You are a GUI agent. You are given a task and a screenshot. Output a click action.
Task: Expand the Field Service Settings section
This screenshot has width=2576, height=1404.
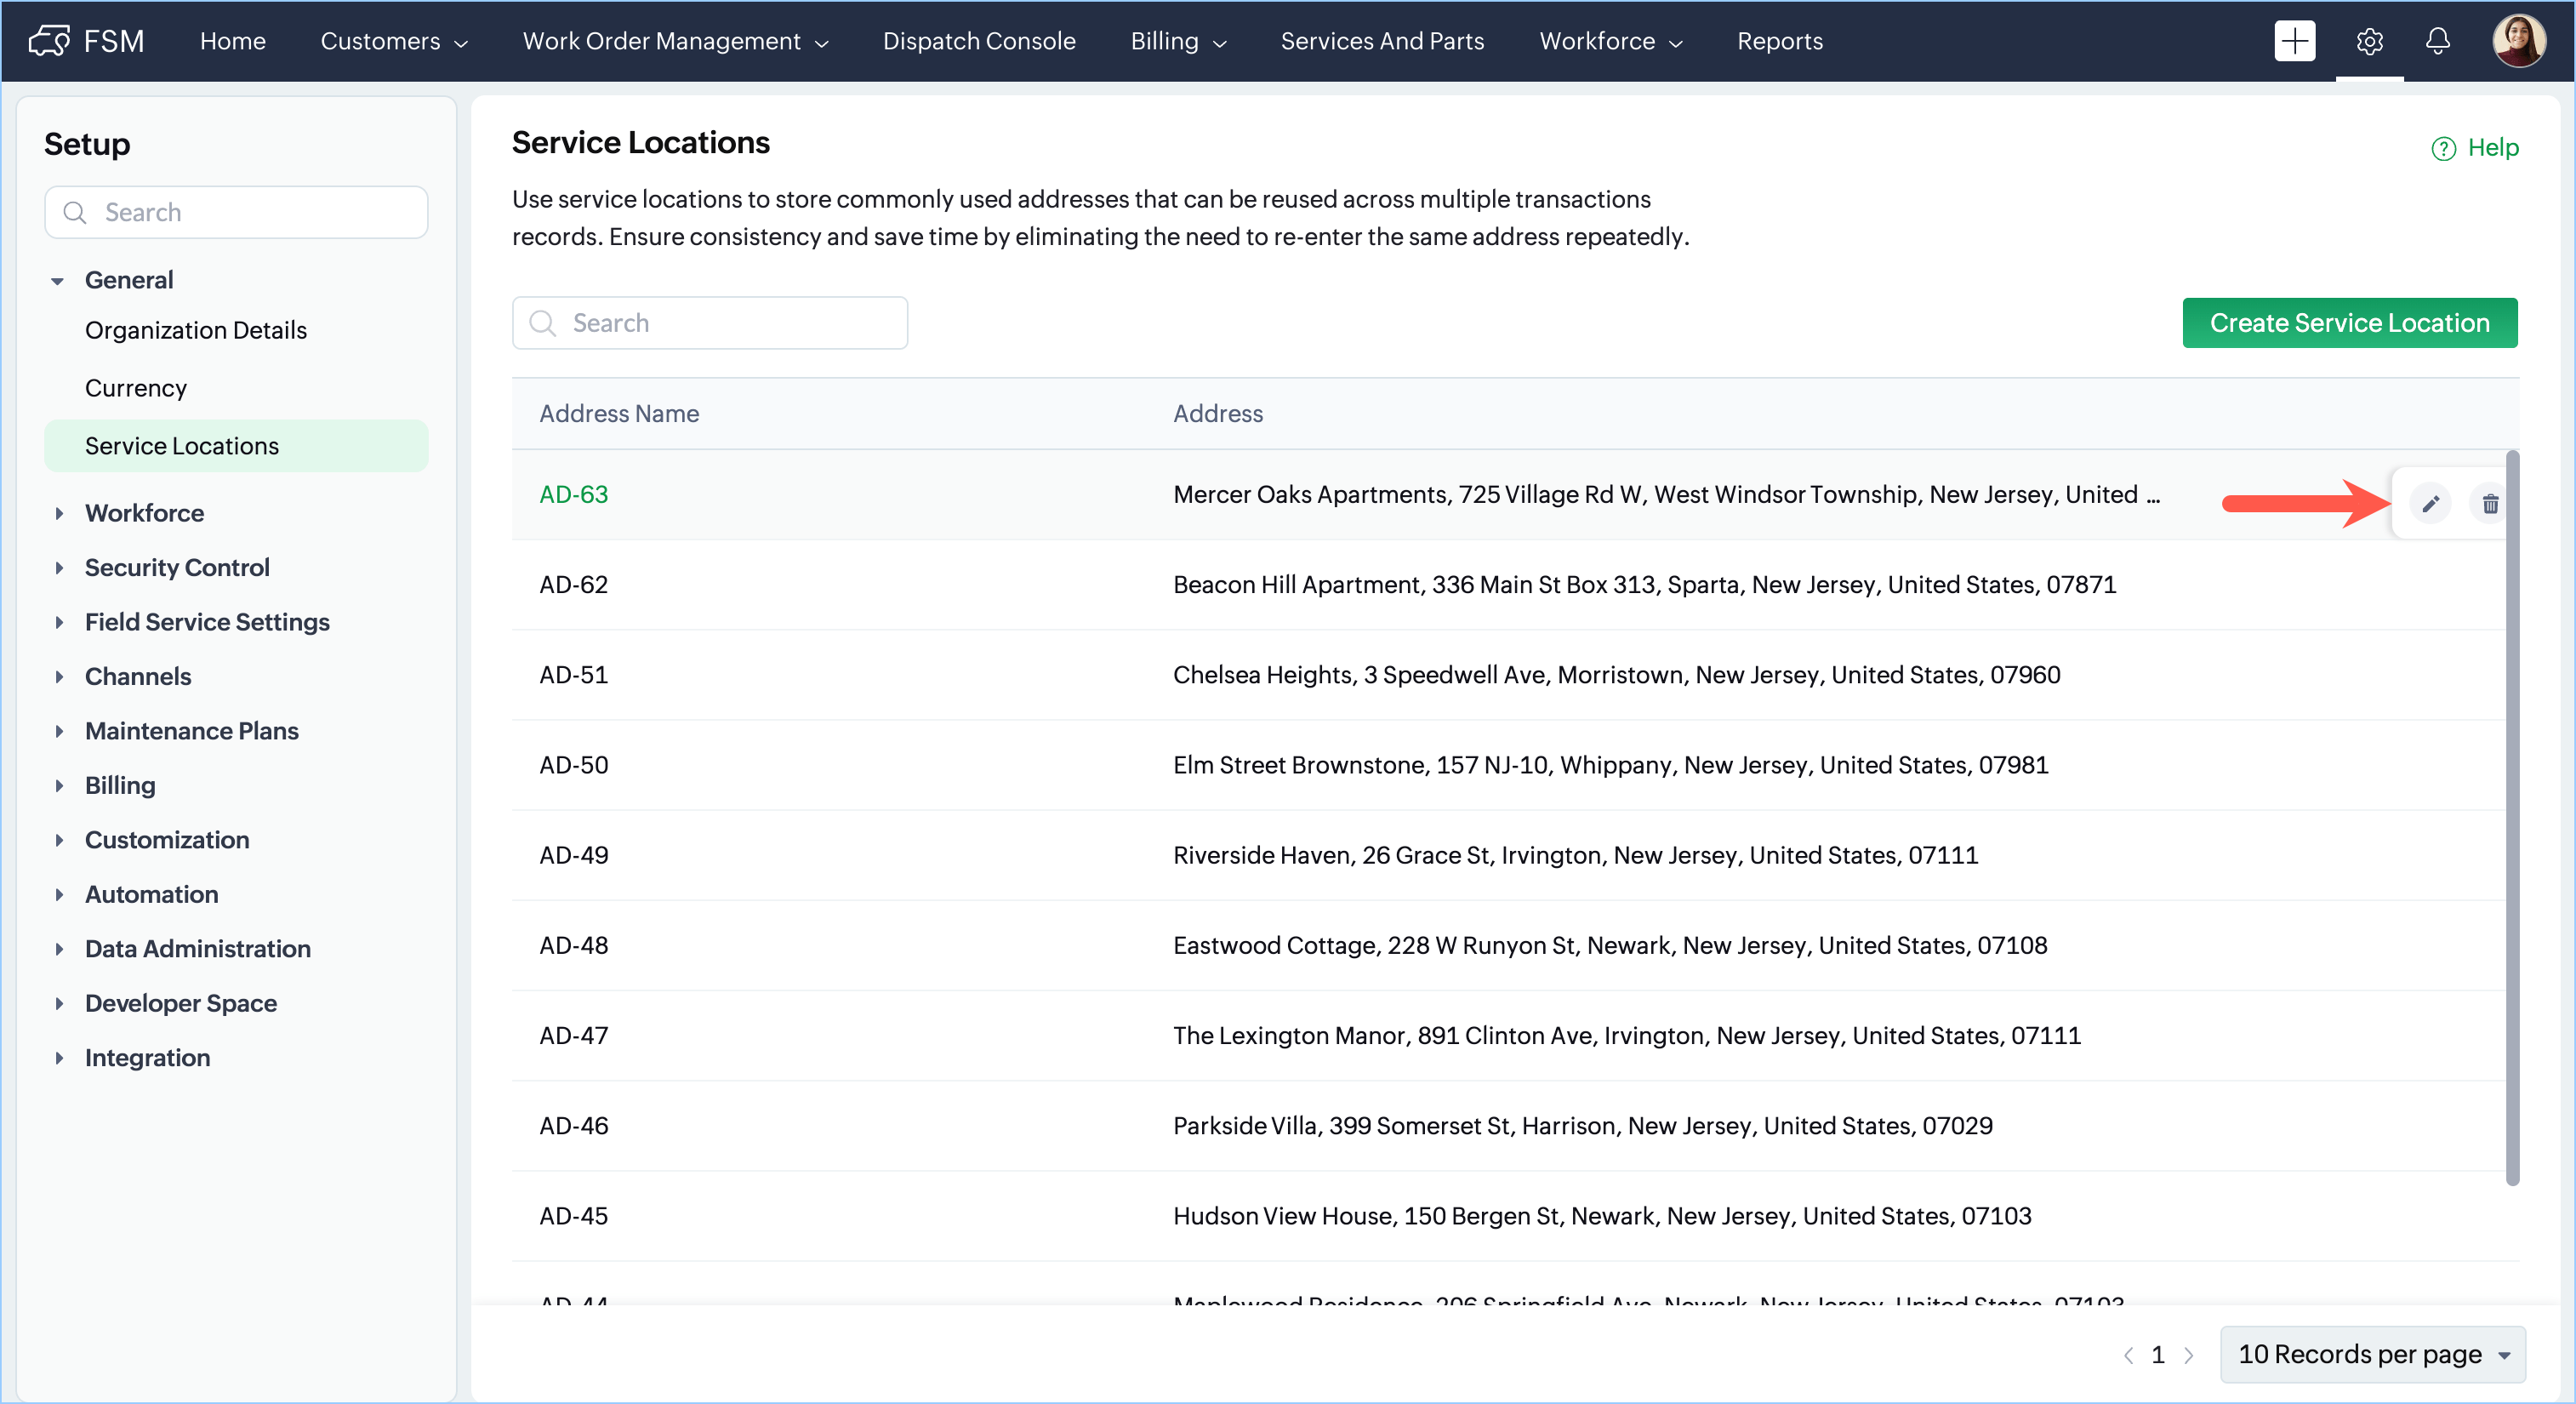tap(59, 622)
